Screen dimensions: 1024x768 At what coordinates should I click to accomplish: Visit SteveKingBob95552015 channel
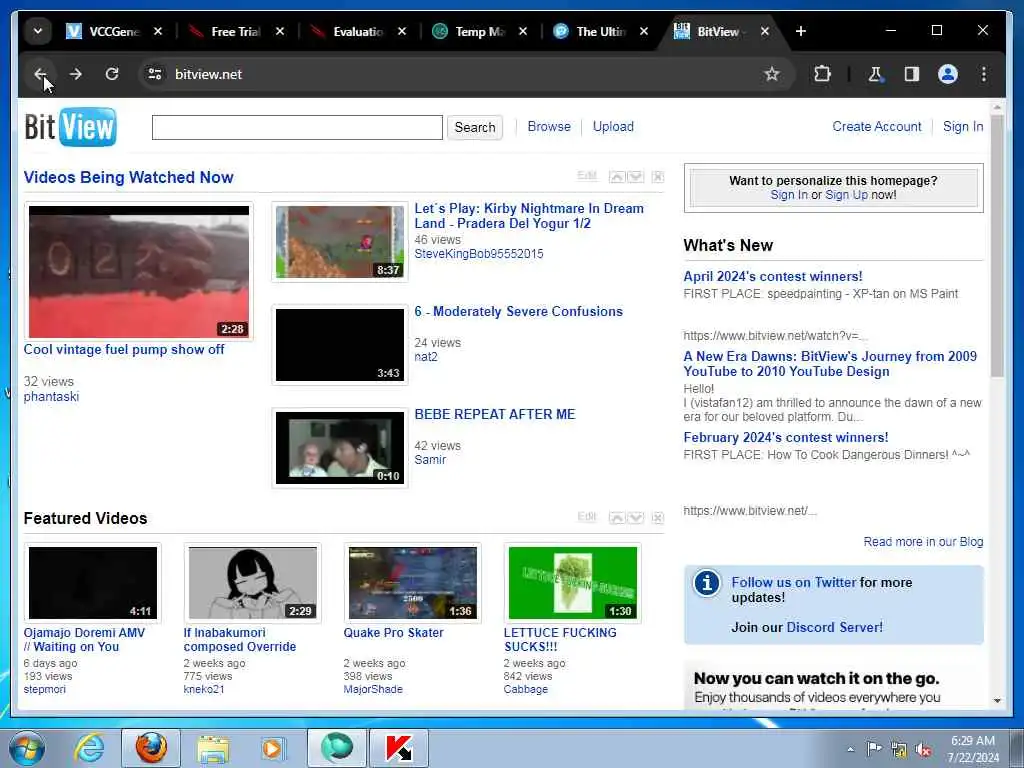click(x=479, y=254)
